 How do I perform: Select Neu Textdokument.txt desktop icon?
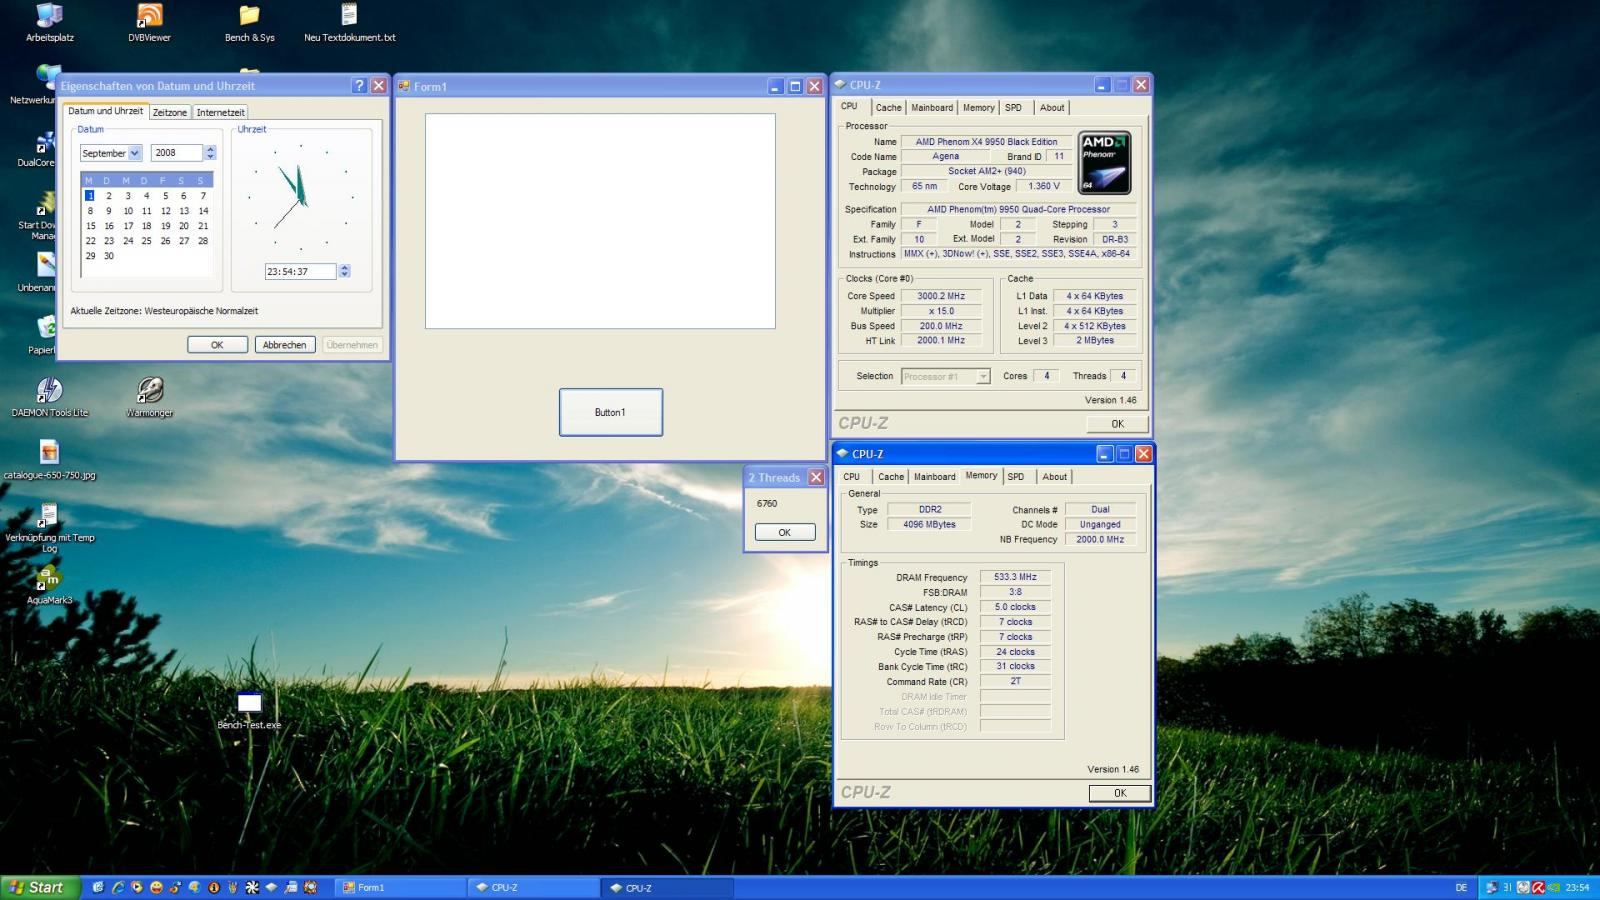click(349, 22)
